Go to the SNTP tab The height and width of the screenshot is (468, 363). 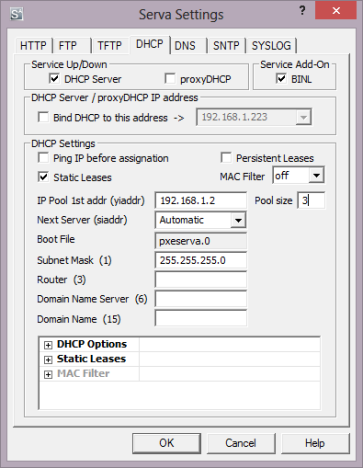click(226, 45)
